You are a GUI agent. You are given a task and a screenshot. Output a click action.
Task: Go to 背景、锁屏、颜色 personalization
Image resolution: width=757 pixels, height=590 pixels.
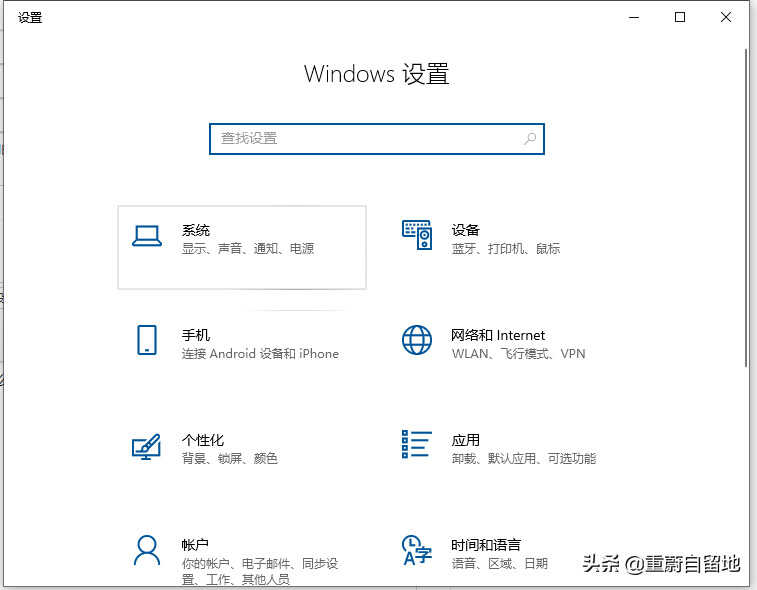pos(229,459)
